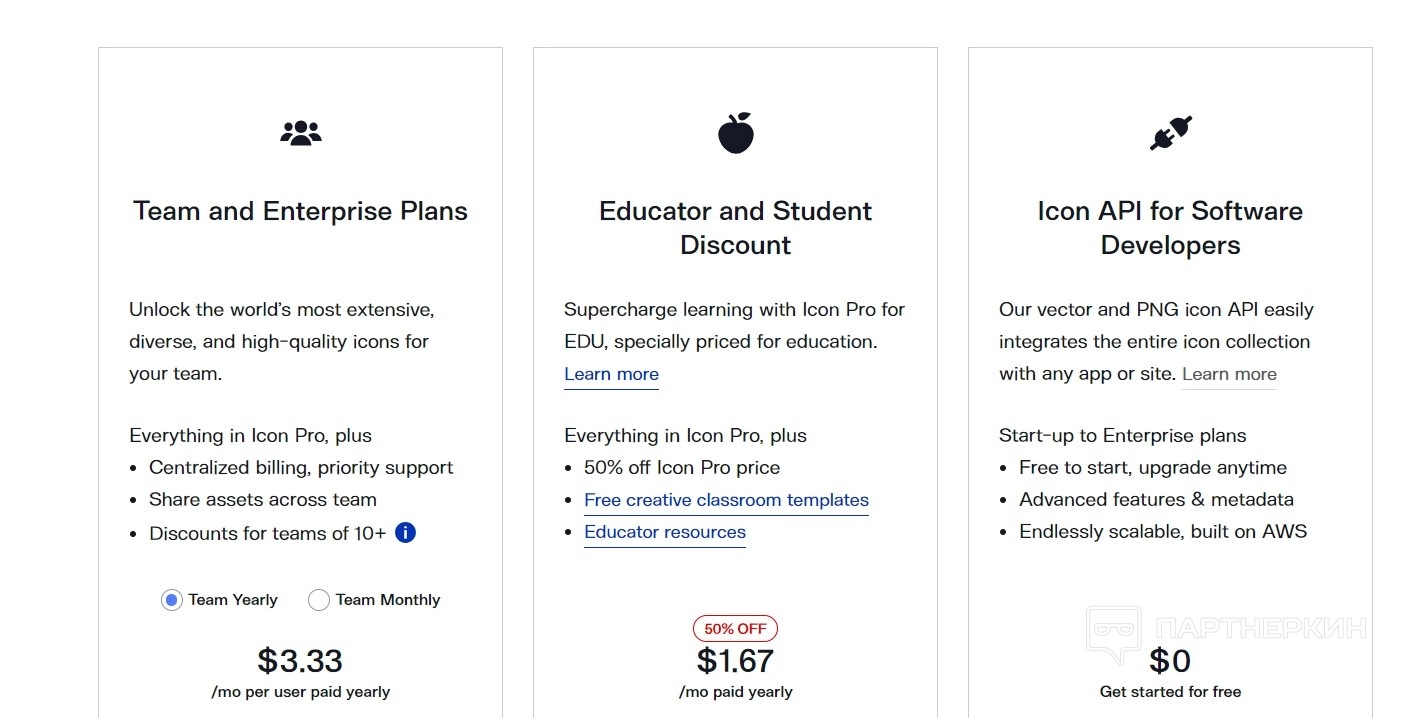Click the Team and Enterprise Plans heading
This screenshot has height=718, width=1418.
[300, 211]
